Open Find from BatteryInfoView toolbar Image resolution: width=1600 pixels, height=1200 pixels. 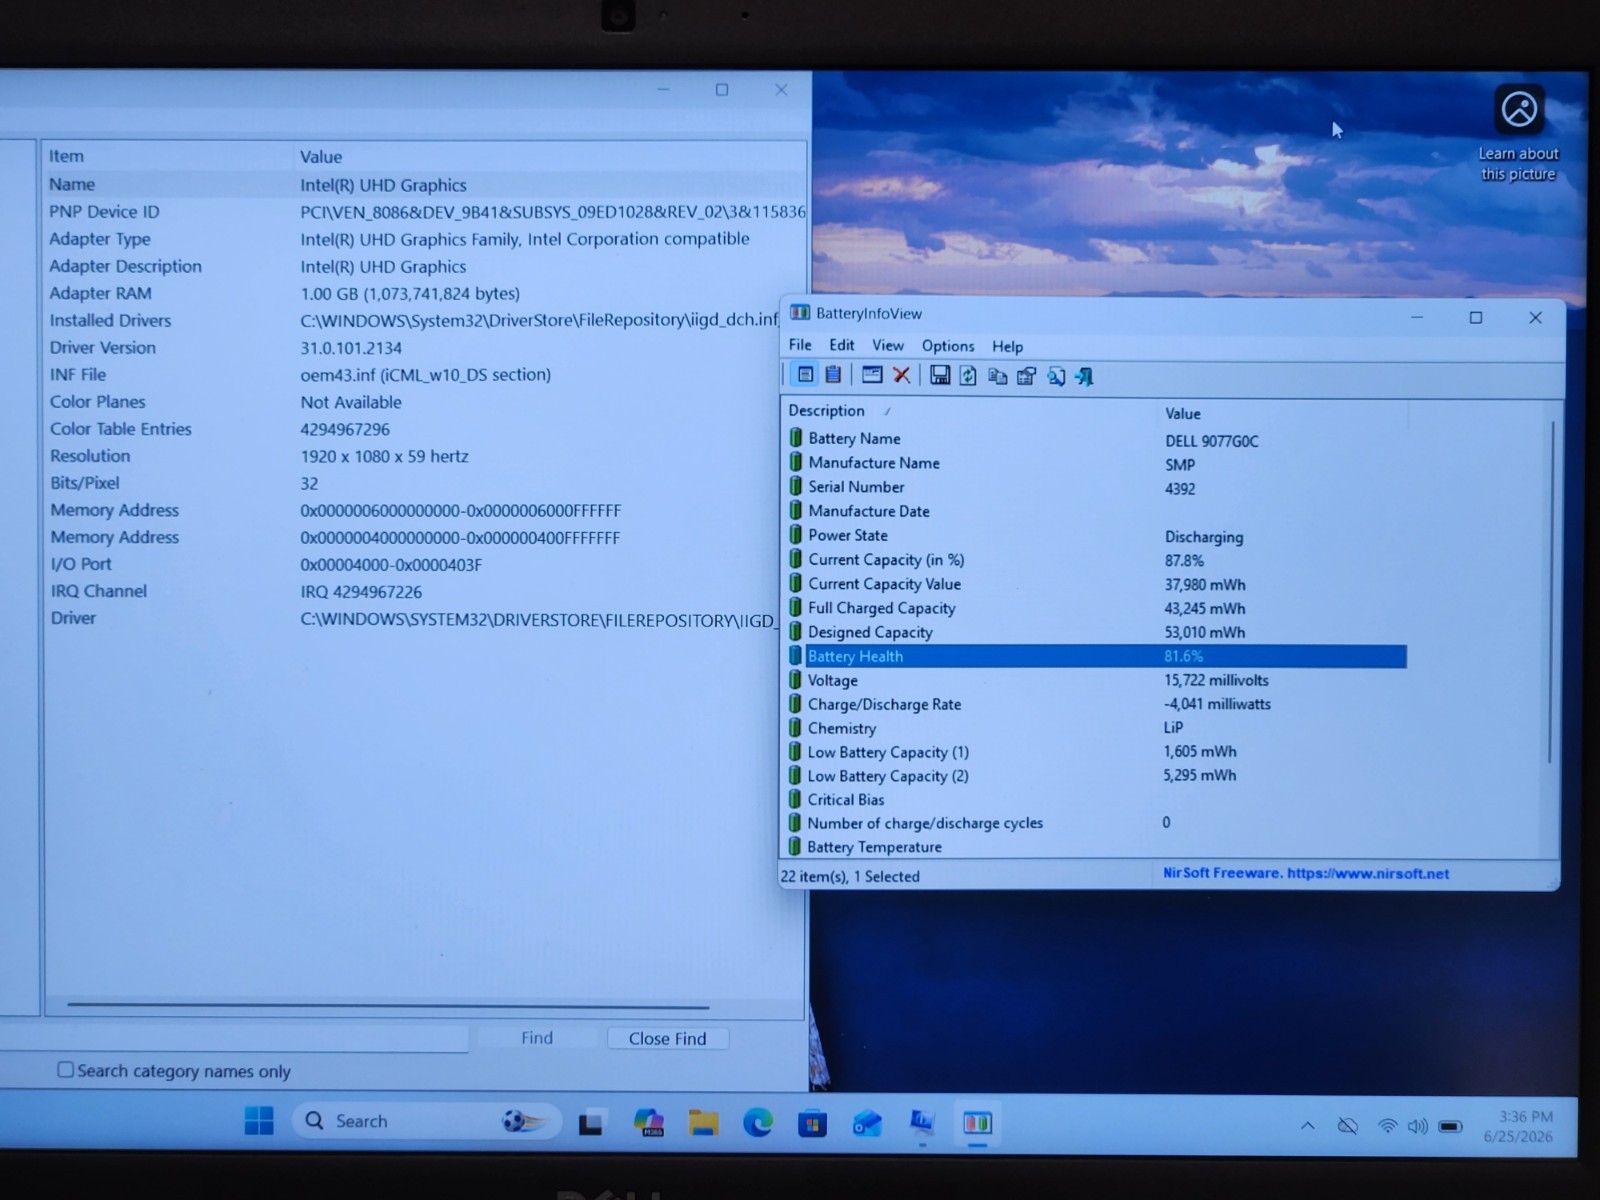click(x=1055, y=376)
